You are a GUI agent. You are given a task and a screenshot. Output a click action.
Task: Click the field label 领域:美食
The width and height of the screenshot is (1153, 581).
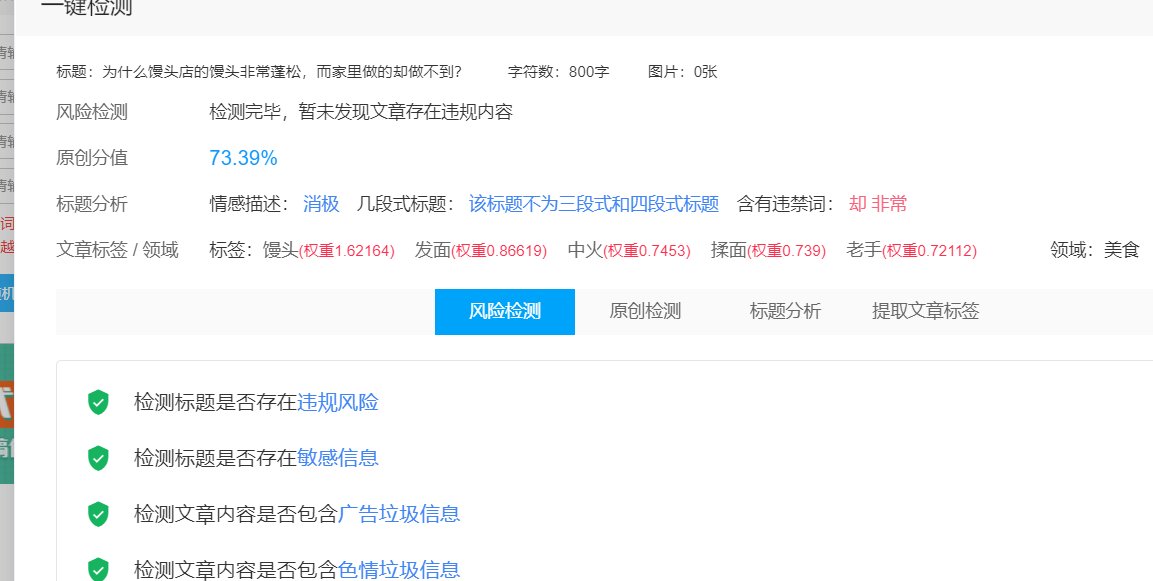(1094, 251)
